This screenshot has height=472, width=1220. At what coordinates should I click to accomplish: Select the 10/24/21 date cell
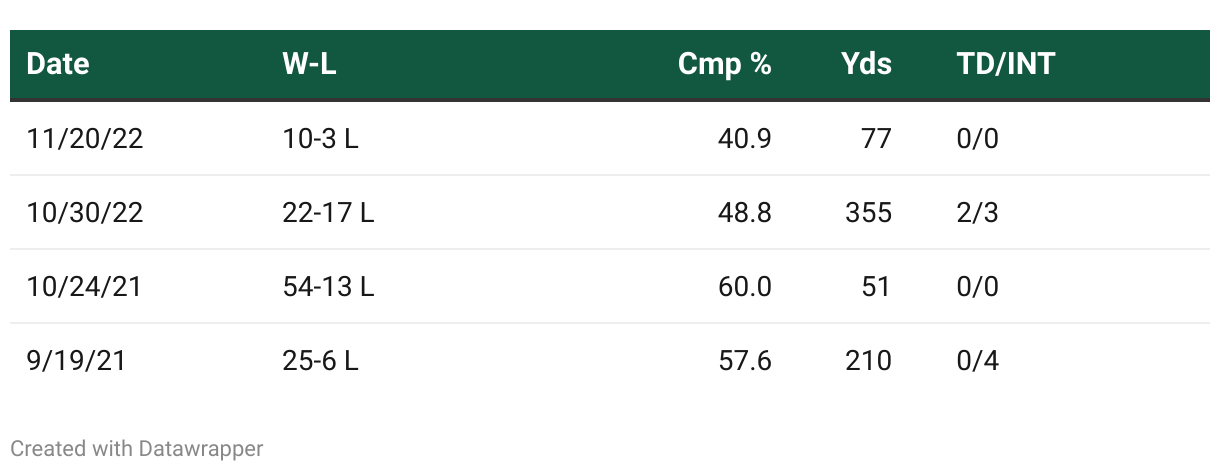point(84,287)
